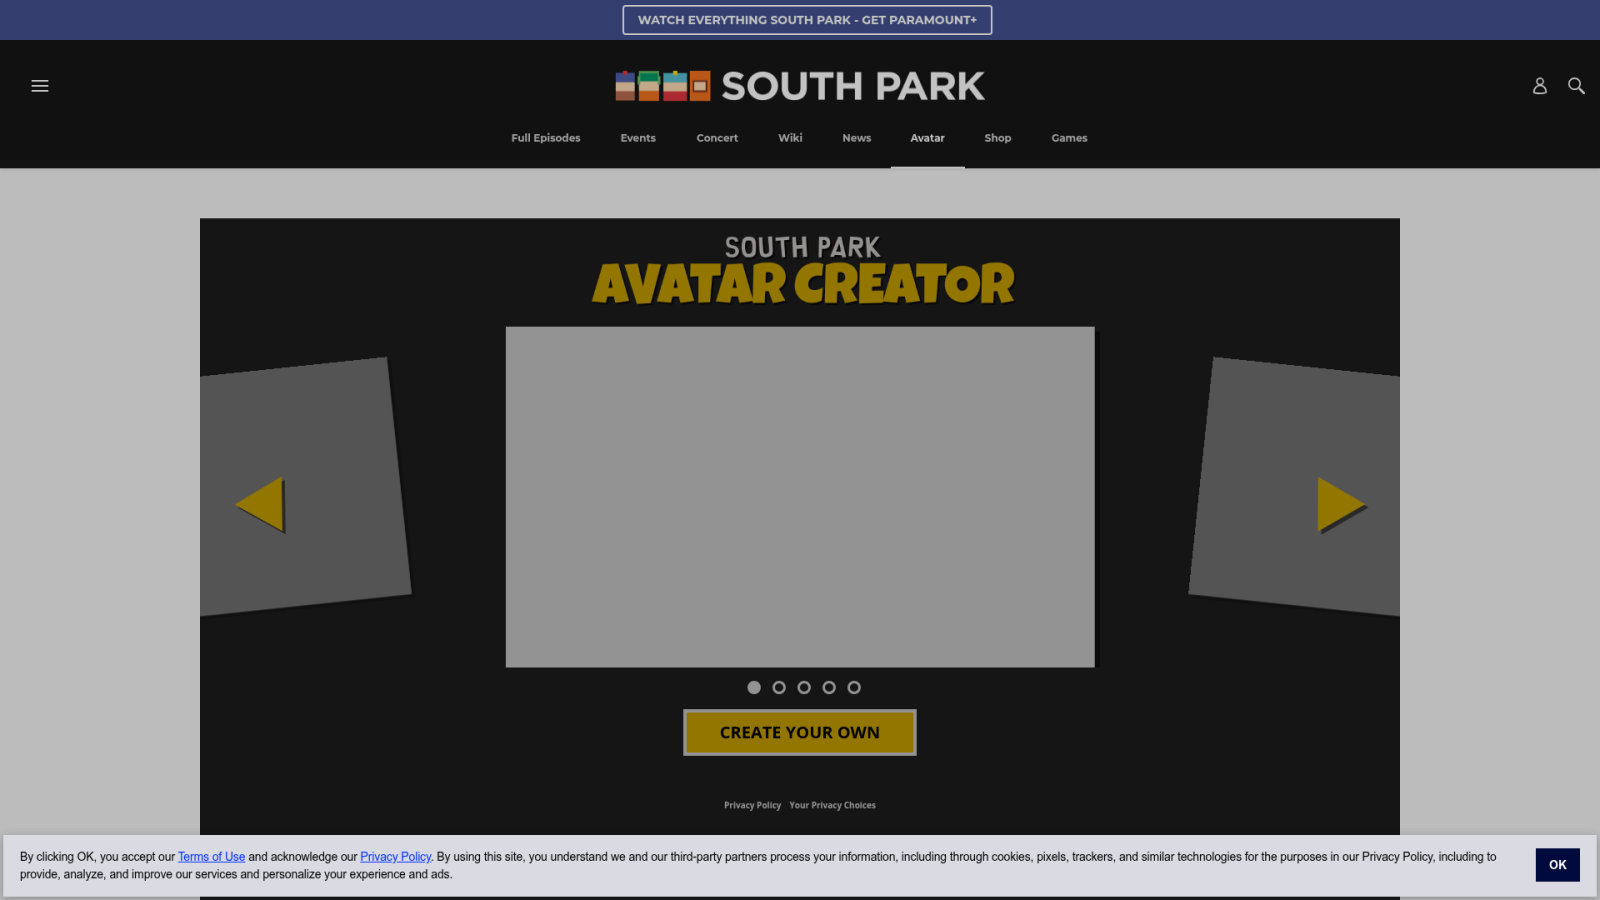The width and height of the screenshot is (1600, 900).
Task: Select the second carousel dot
Action: [779, 687]
